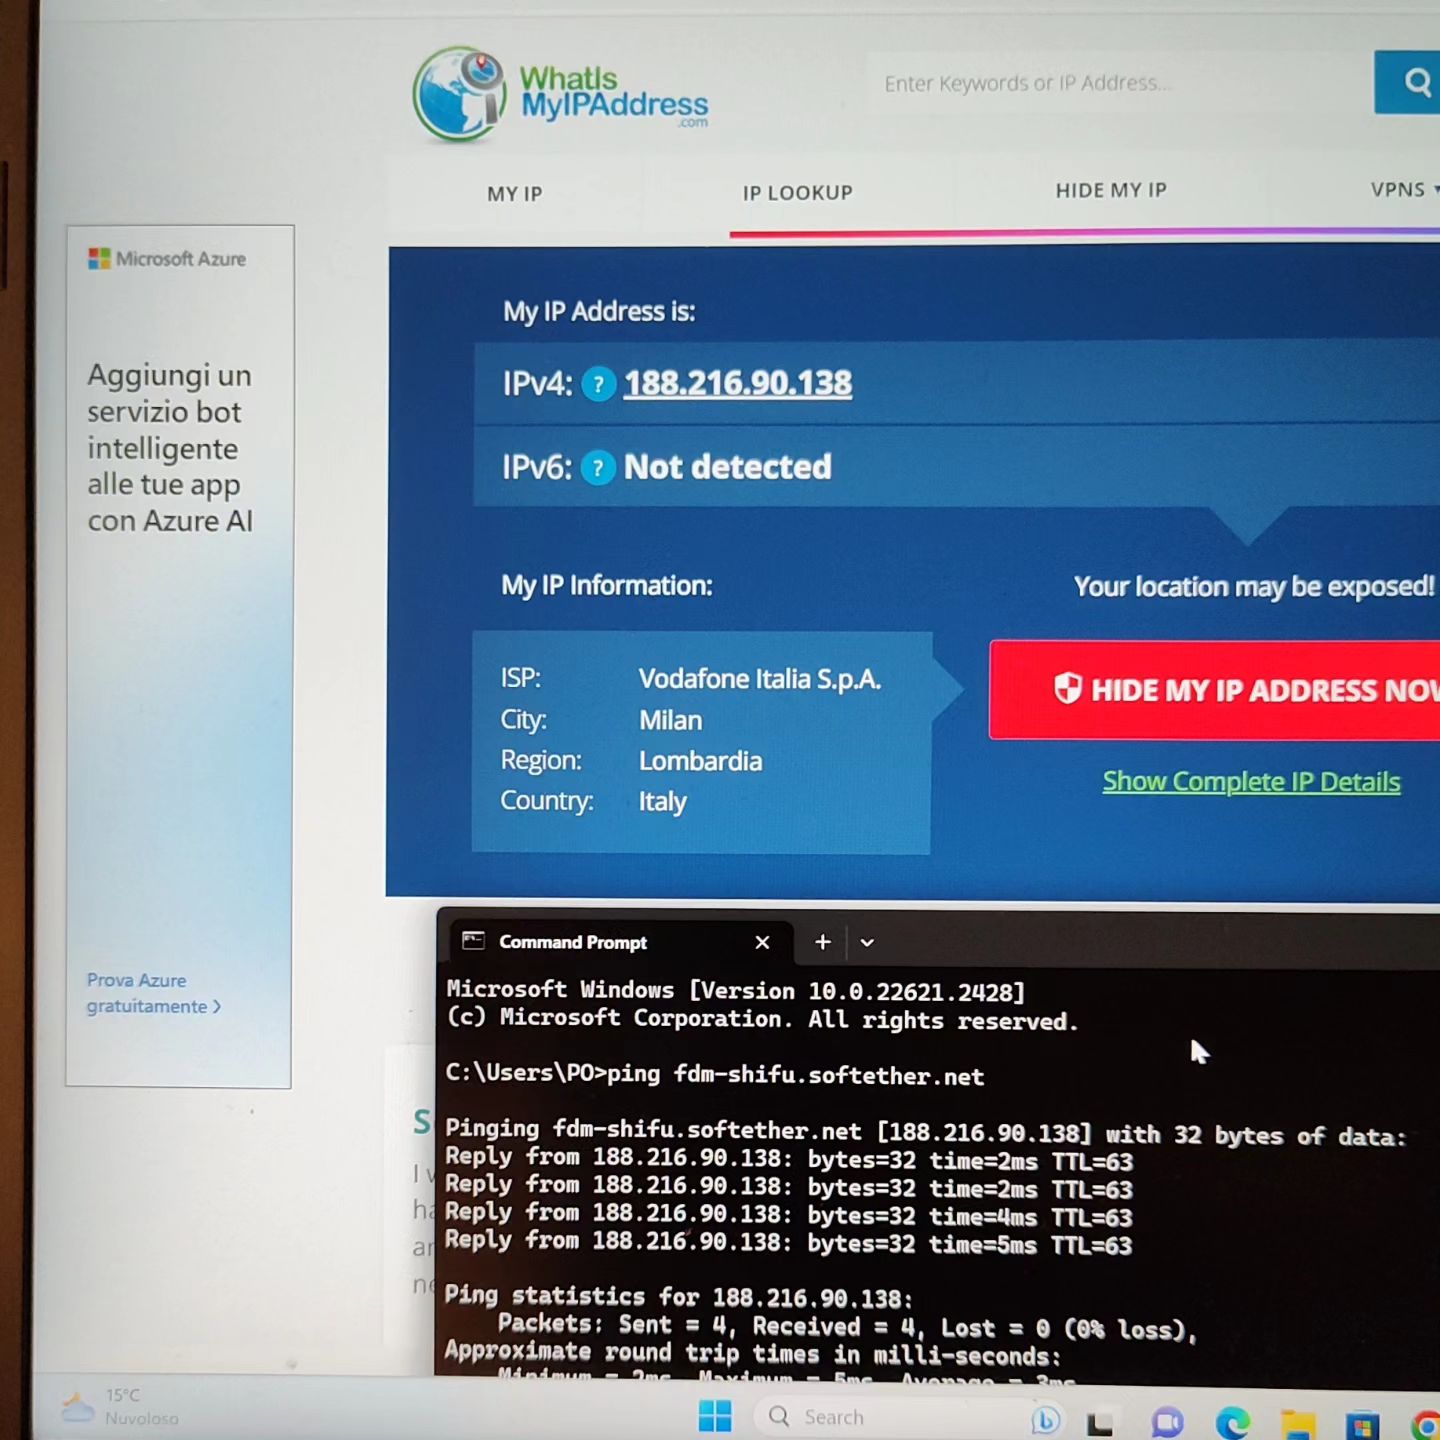Open a new Command Prompt tab with plus
The height and width of the screenshot is (1440, 1440).
pyautogui.click(x=822, y=942)
